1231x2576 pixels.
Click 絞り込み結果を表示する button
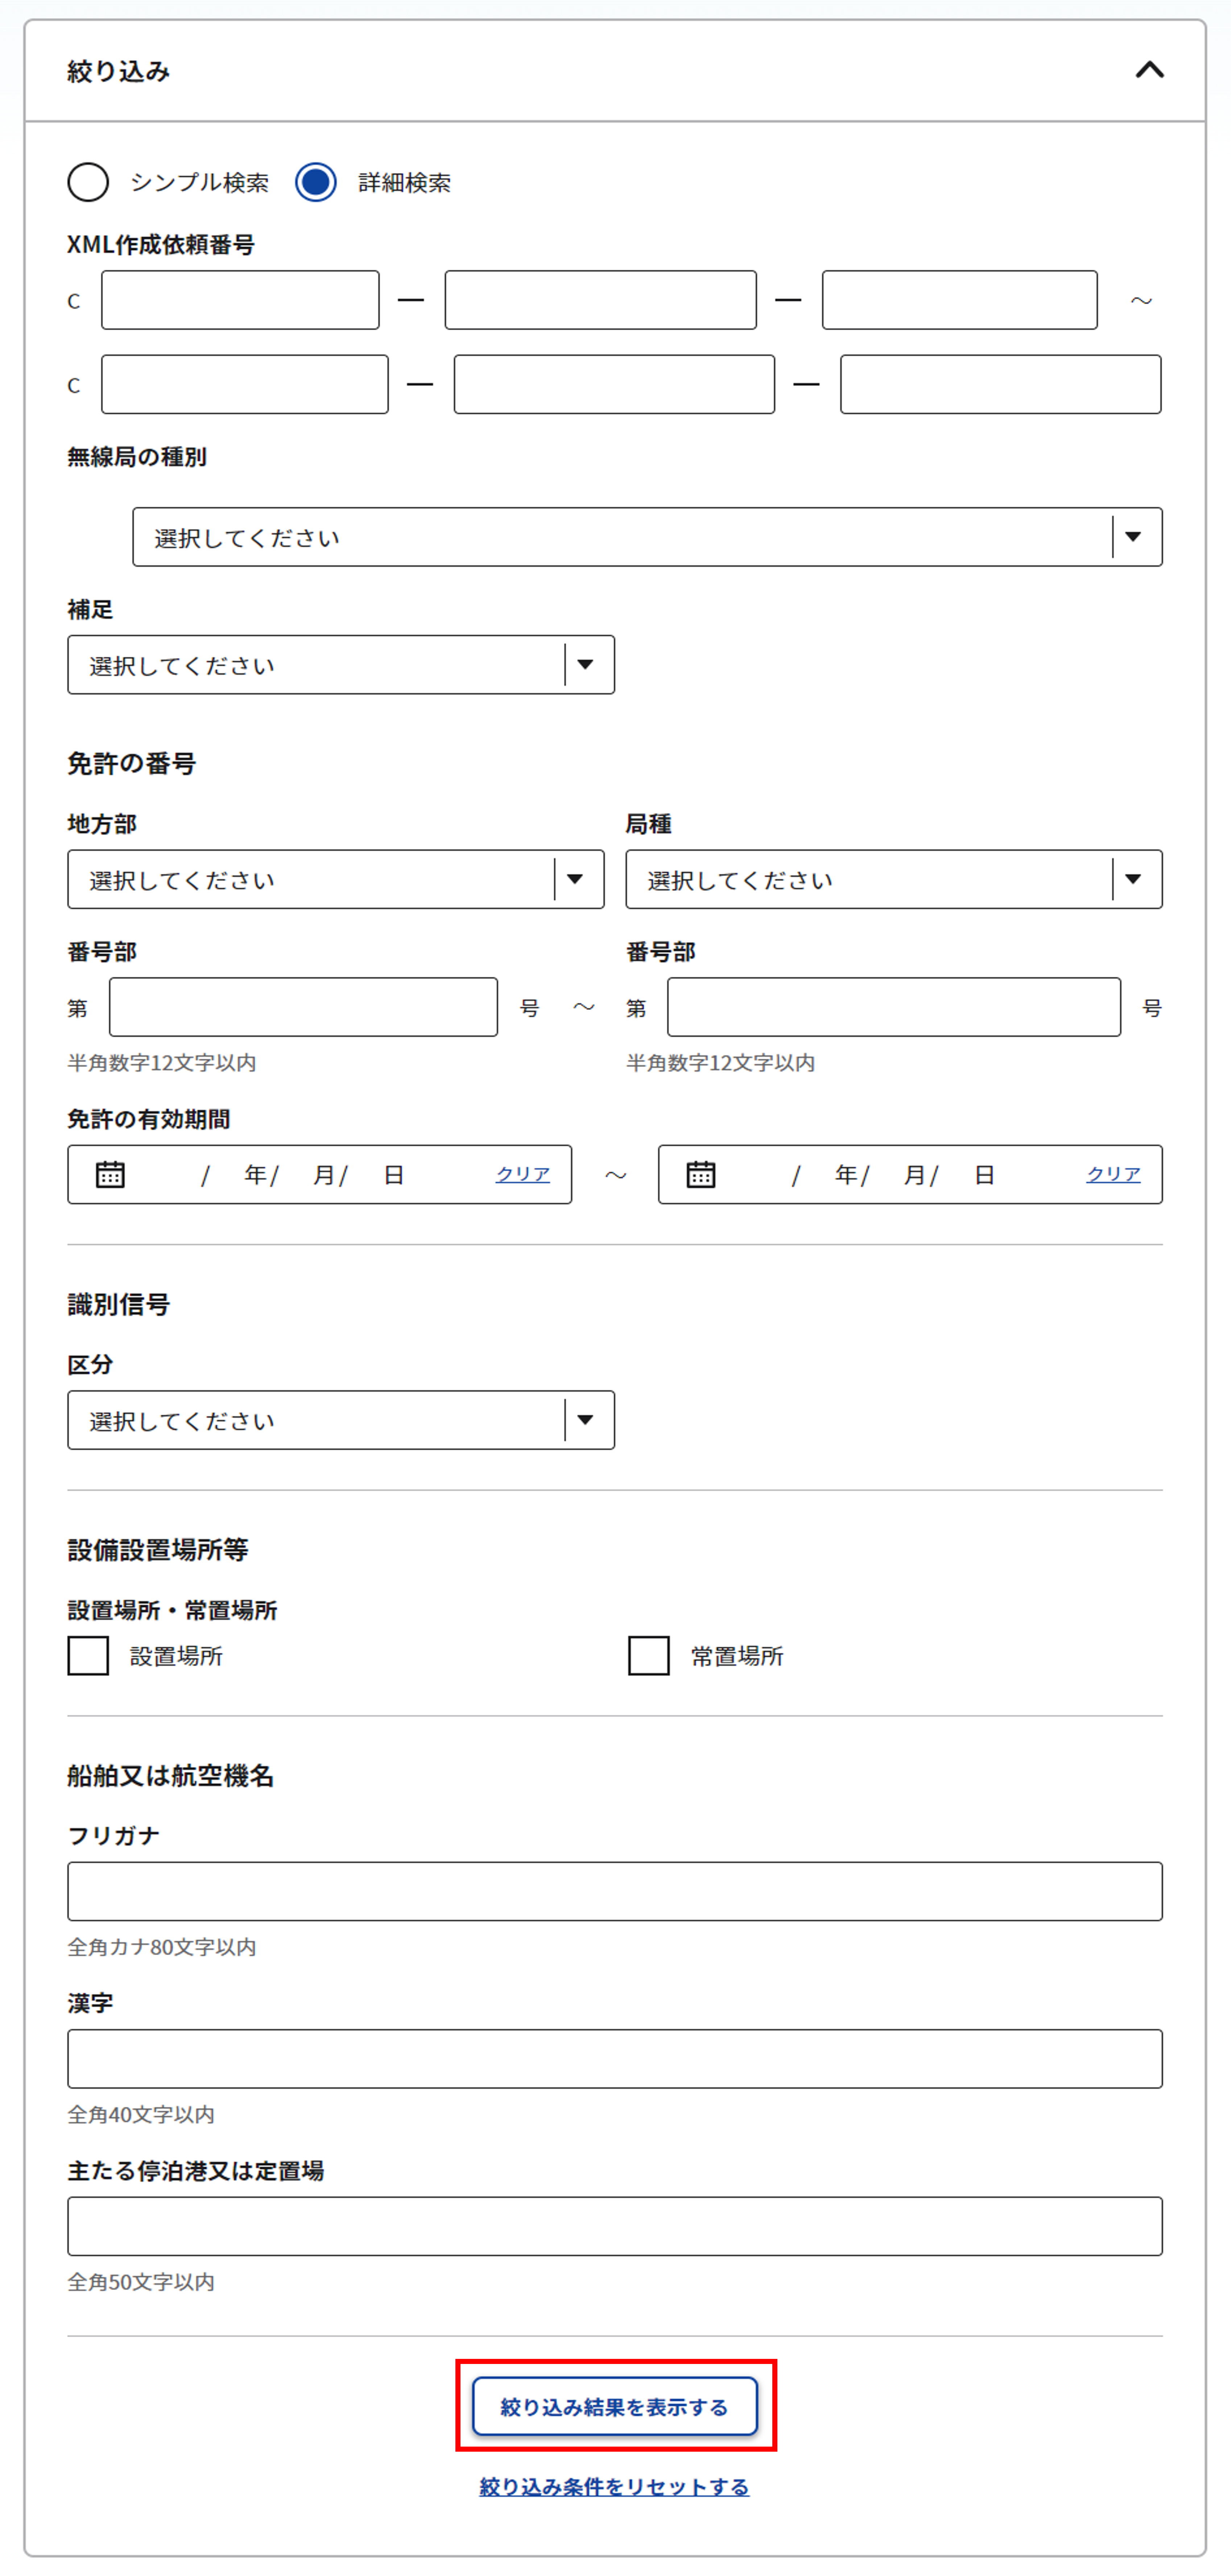click(x=615, y=2406)
